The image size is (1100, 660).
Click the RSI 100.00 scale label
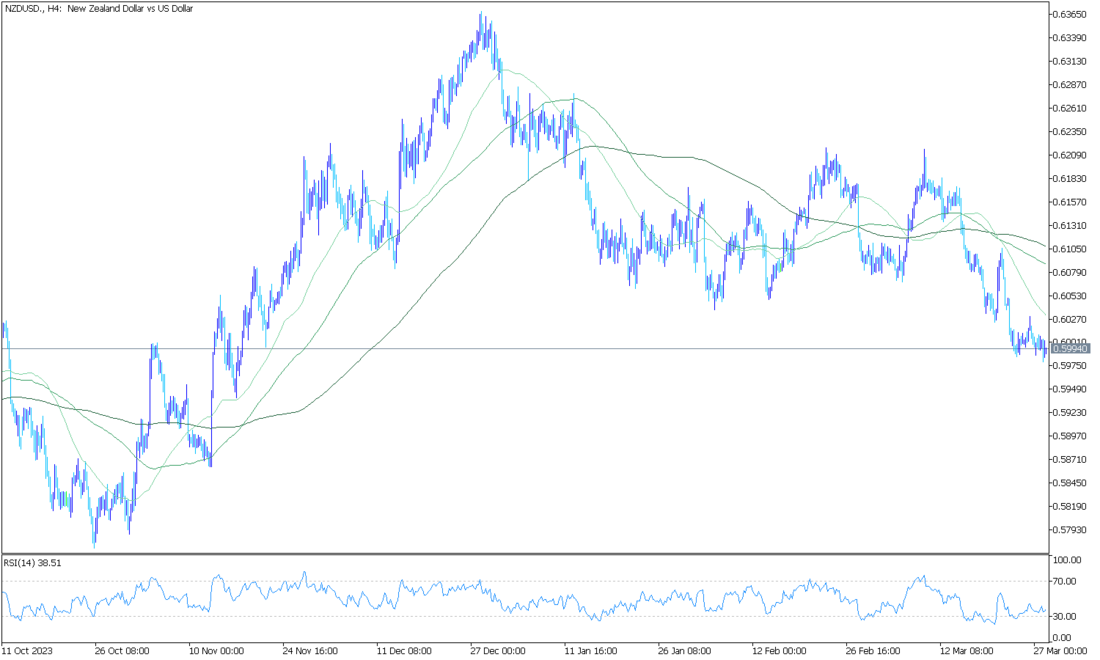click(x=1068, y=560)
